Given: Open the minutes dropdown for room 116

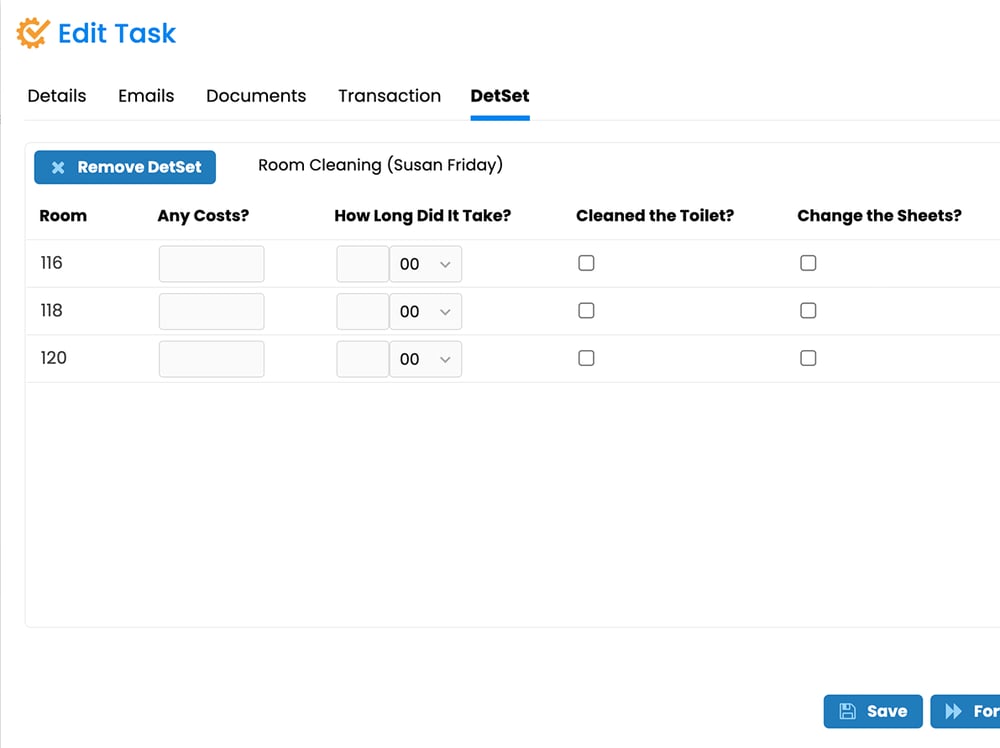Looking at the screenshot, I should pyautogui.click(x=426, y=263).
